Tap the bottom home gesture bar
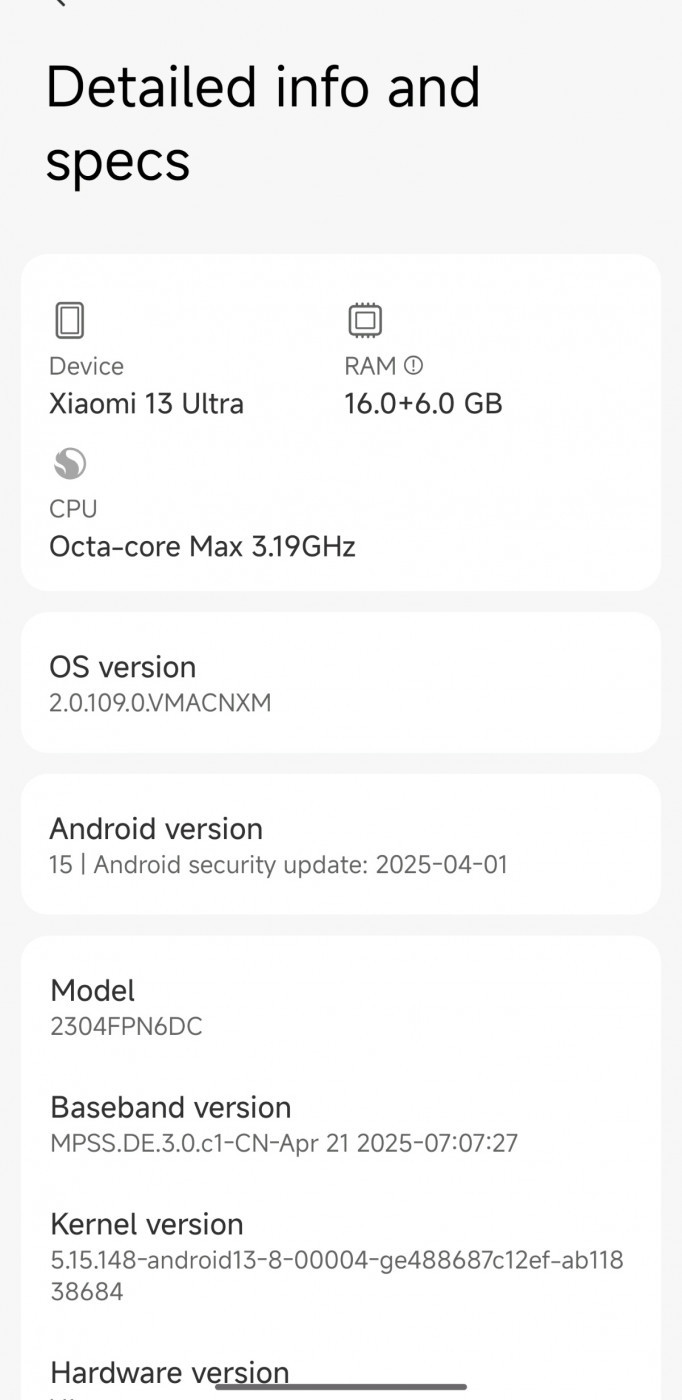Image resolution: width=682 pixels, height=1400 pixels. pyautogui.click(x=341, y=1386)
